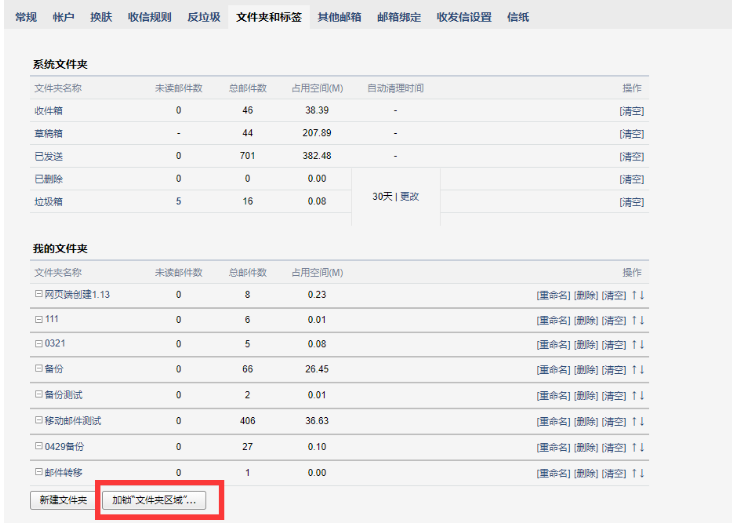
Task: Collapse the 备份 folder node
Action: (x=39, y=370)
